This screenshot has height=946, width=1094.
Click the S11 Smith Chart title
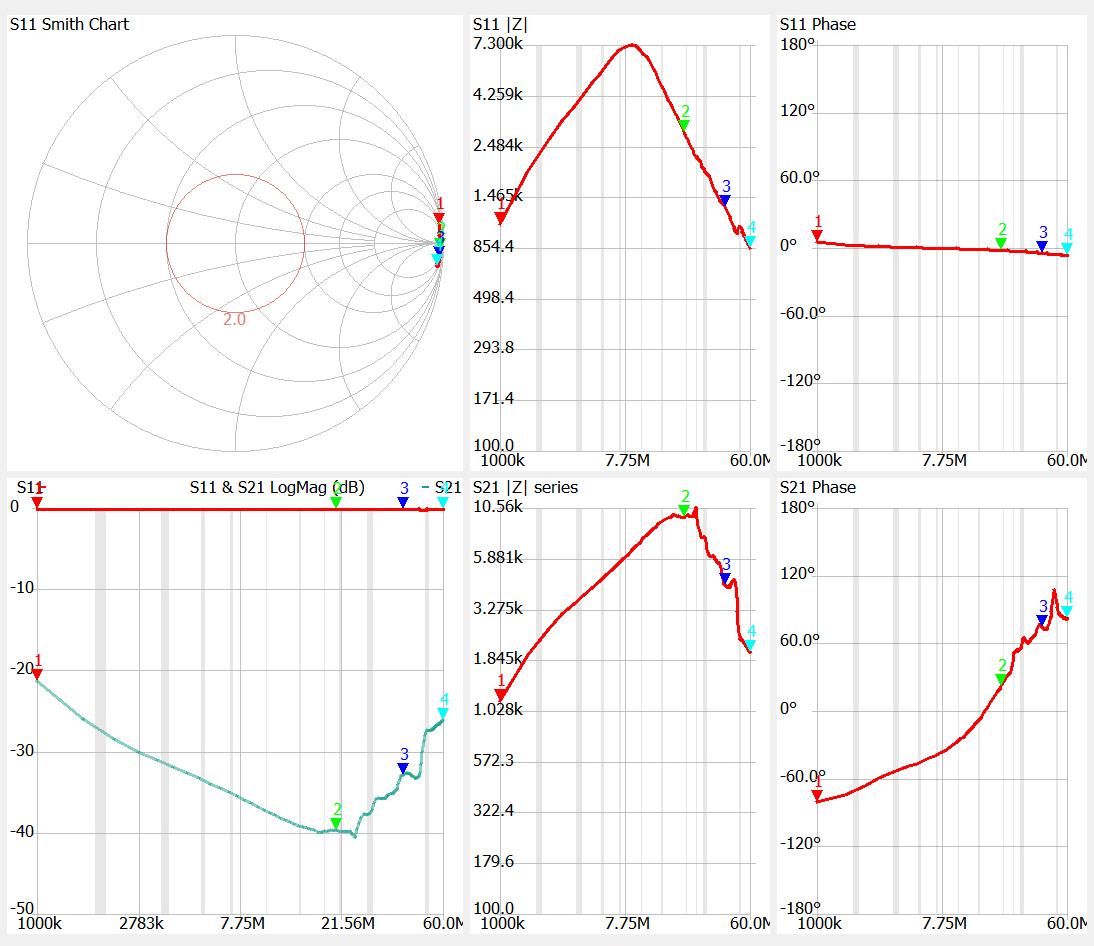click(x=70, y=24)
